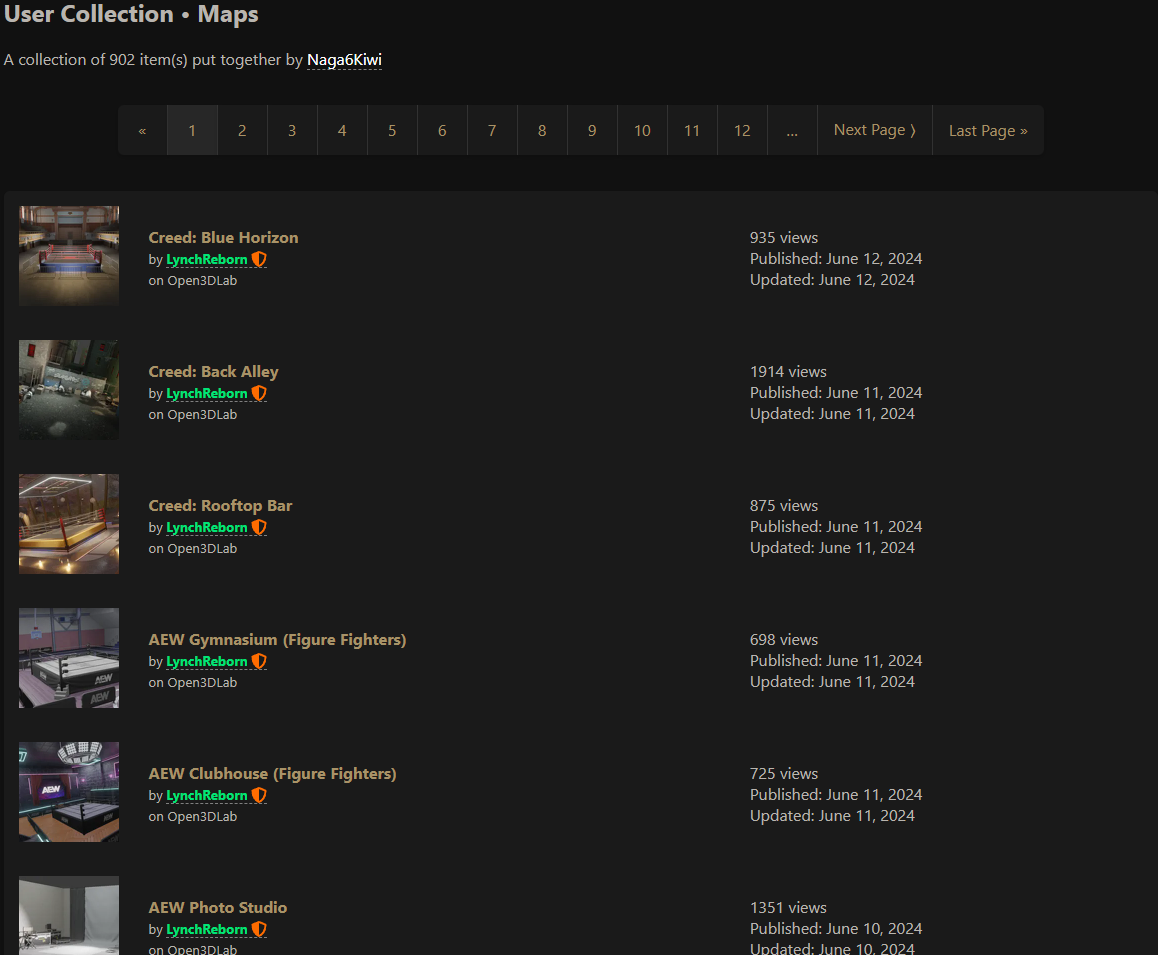Click the '725 views' text
This screenshot has width=1158, height=955.
[784, 774]
